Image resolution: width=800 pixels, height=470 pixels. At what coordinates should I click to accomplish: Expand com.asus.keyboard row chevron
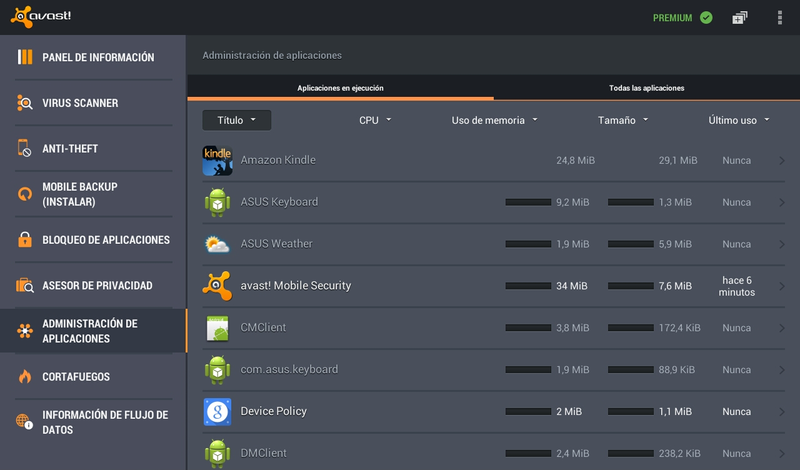click(x=782, y=369)
